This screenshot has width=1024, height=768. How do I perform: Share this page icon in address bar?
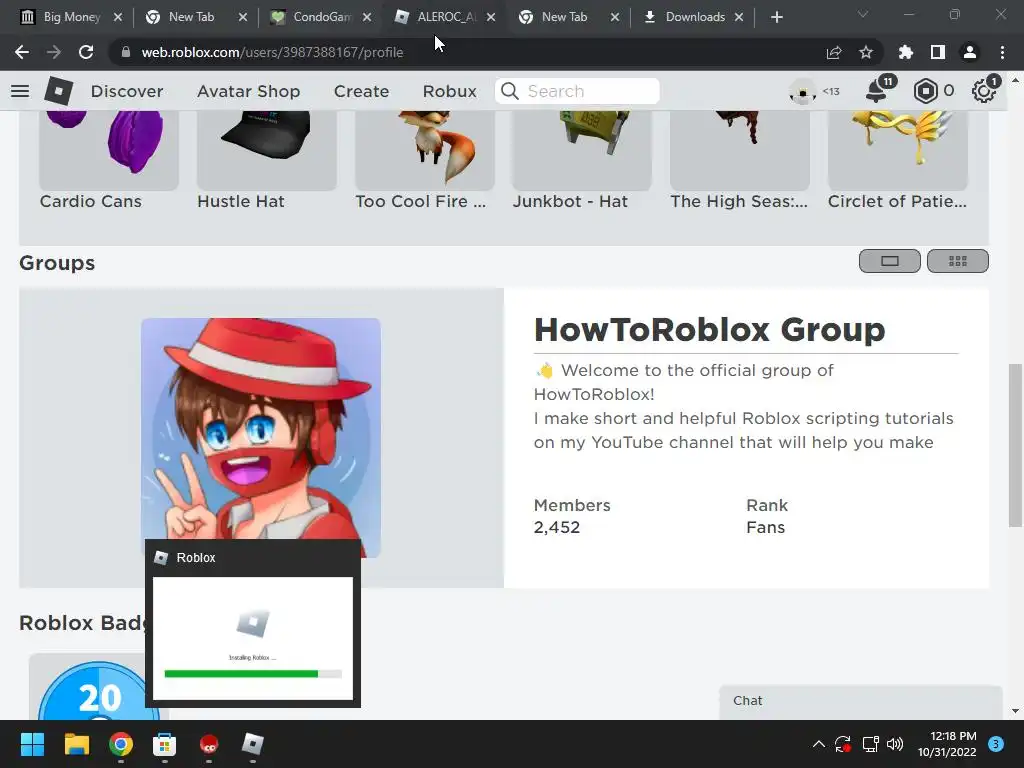834,52
